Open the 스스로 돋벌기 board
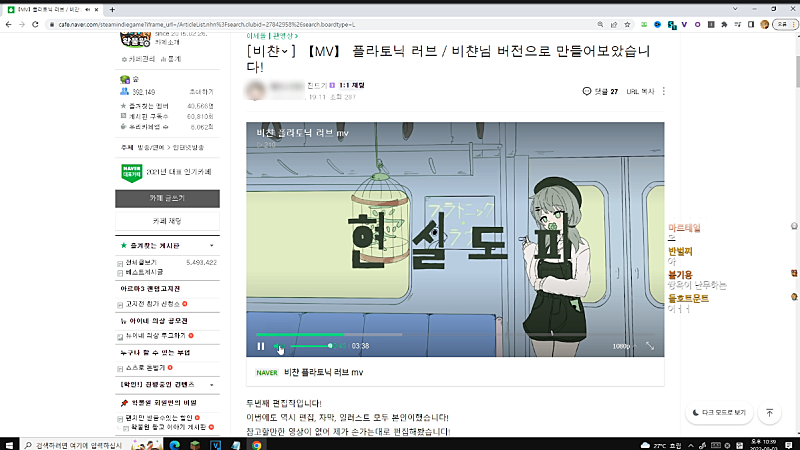800x450 pixels. 145,368
